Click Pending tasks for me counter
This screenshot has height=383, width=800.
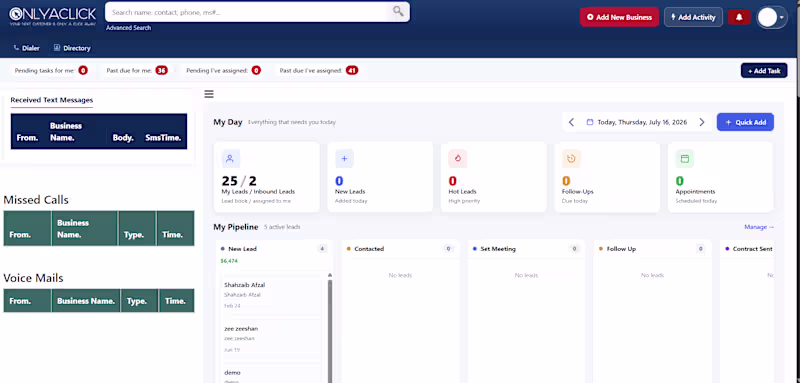(51, 70)
